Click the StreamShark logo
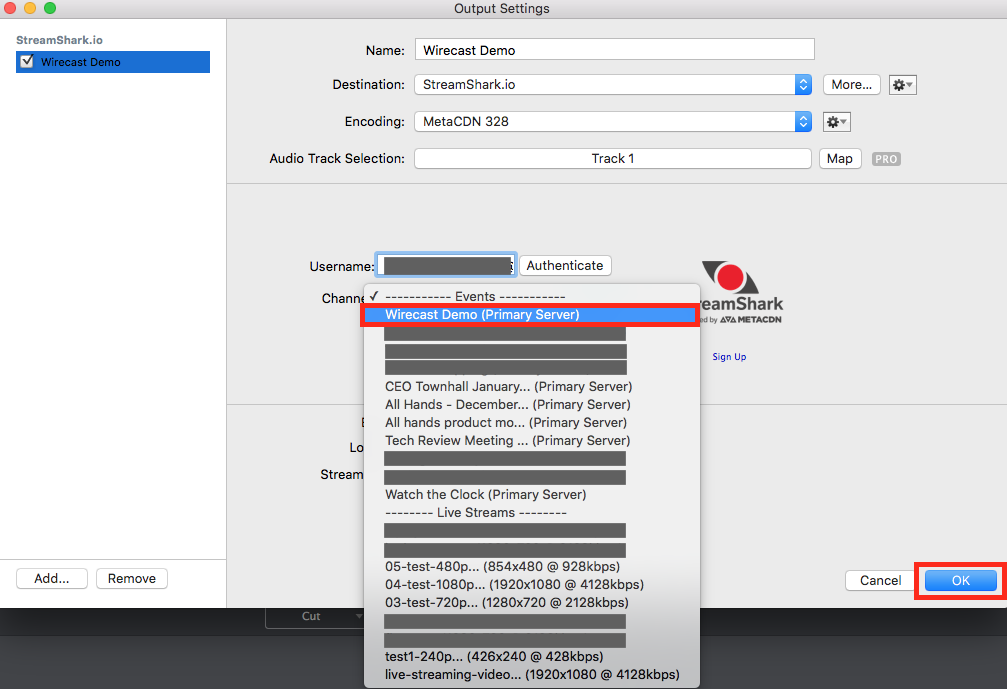Screen dimensions: 1007x689 [x=741, y=292]
